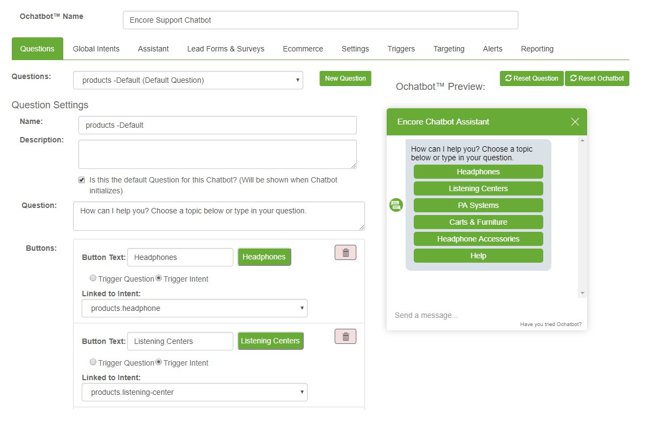Image resolution: width=646 pixels, height=423 pixels.
Task: Click the Listening Centers Button Text field
Action: coord(180,341)
